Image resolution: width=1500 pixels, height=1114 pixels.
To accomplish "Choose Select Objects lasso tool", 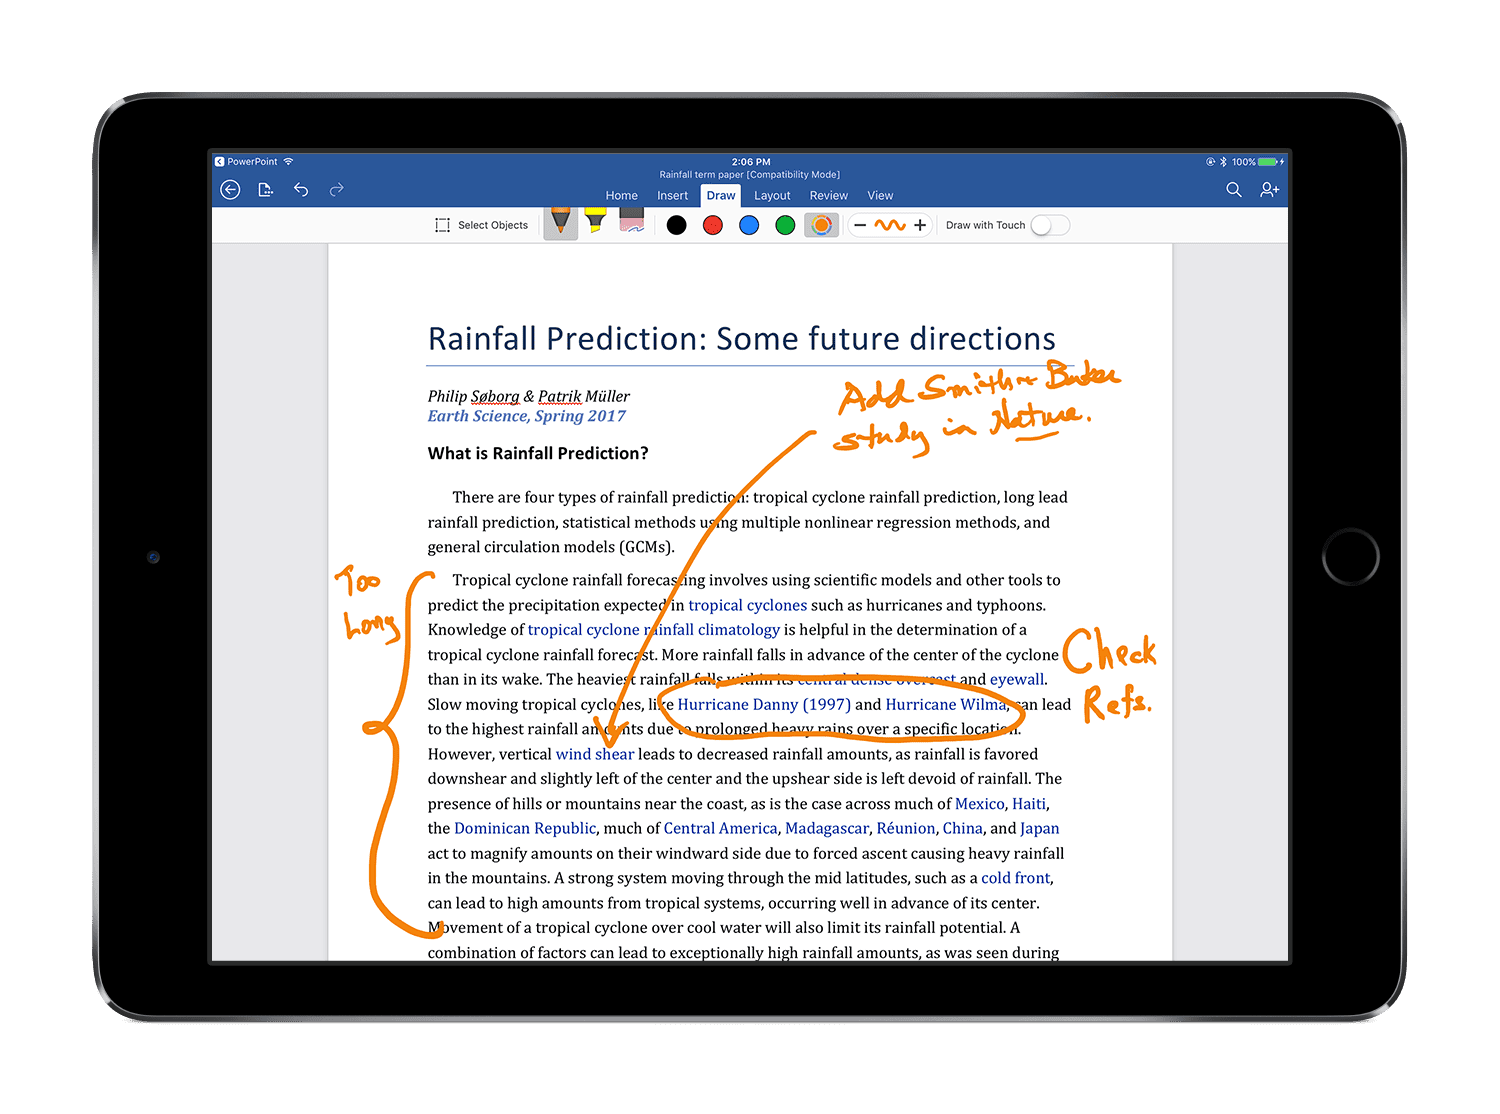I will pos(482,225).
